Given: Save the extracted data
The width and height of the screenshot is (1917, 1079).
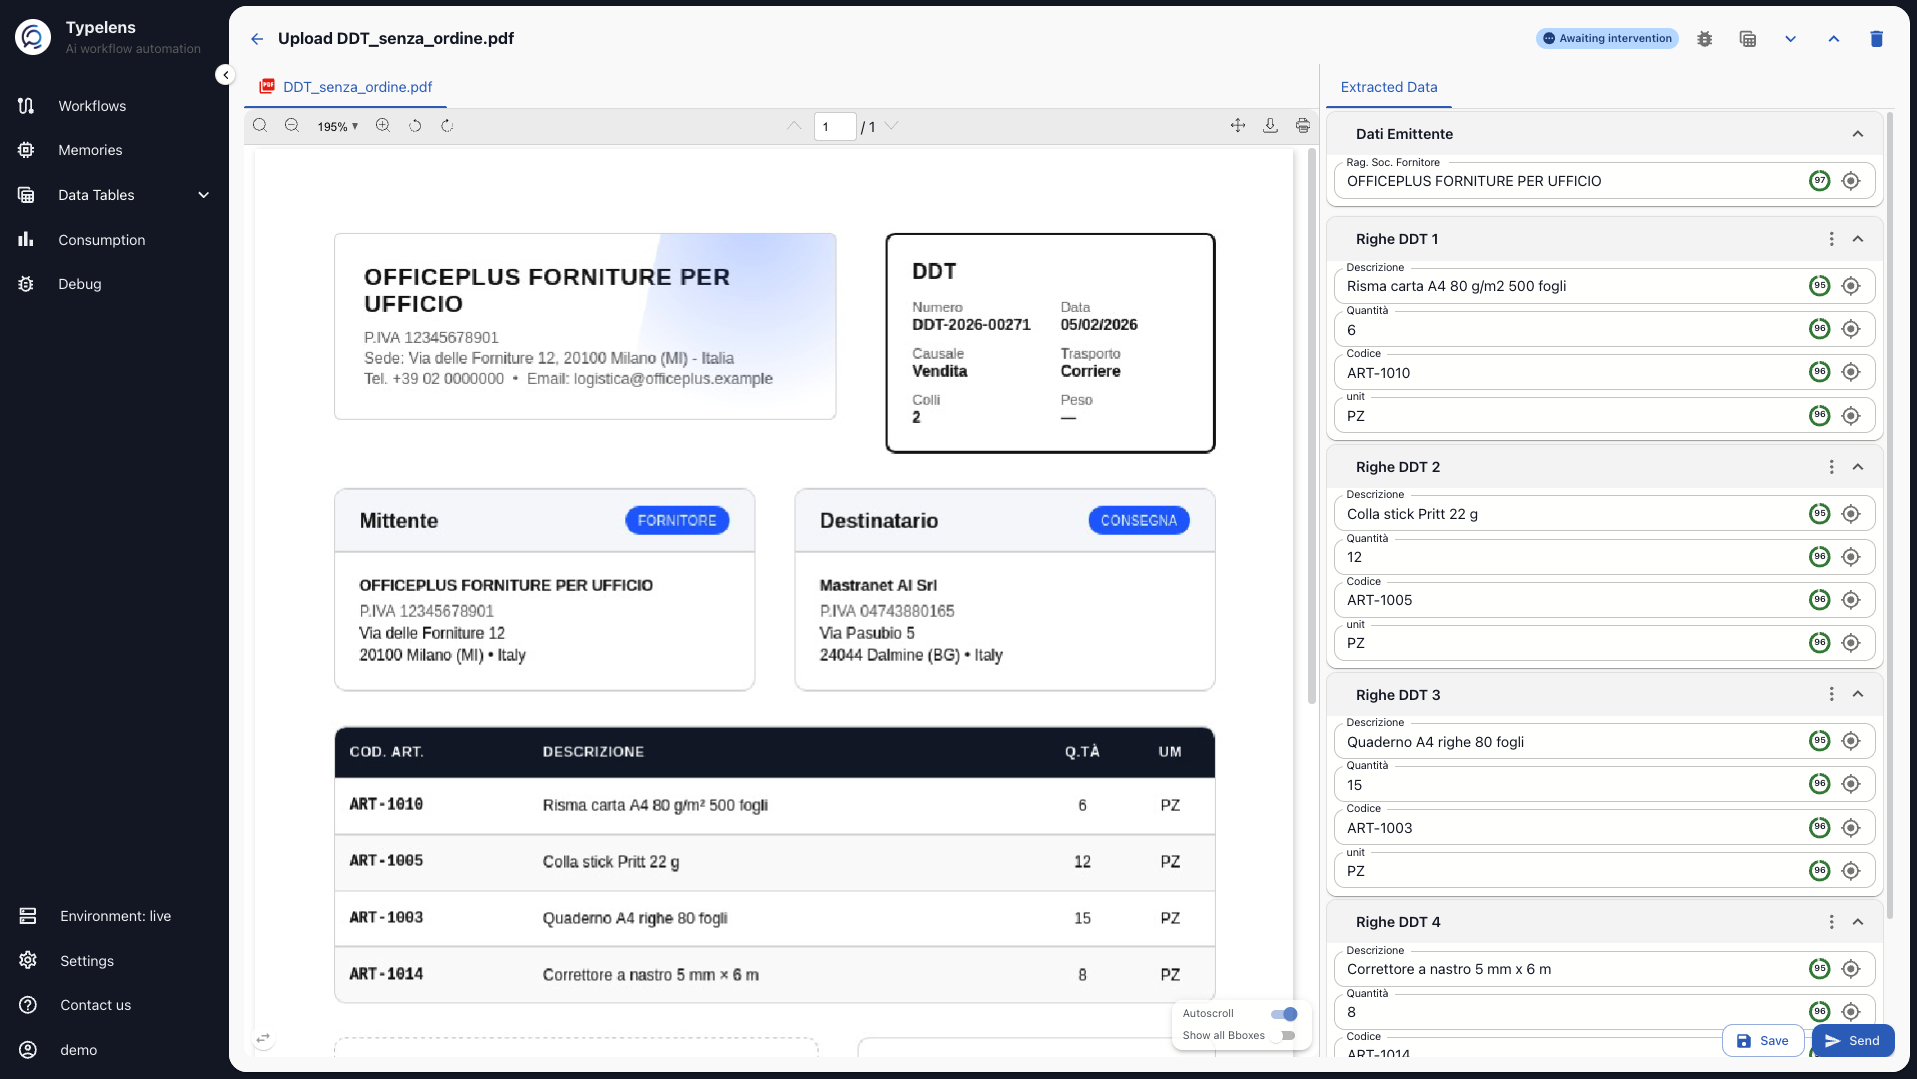Looking at the screenshot, I should [1763, 1040].
